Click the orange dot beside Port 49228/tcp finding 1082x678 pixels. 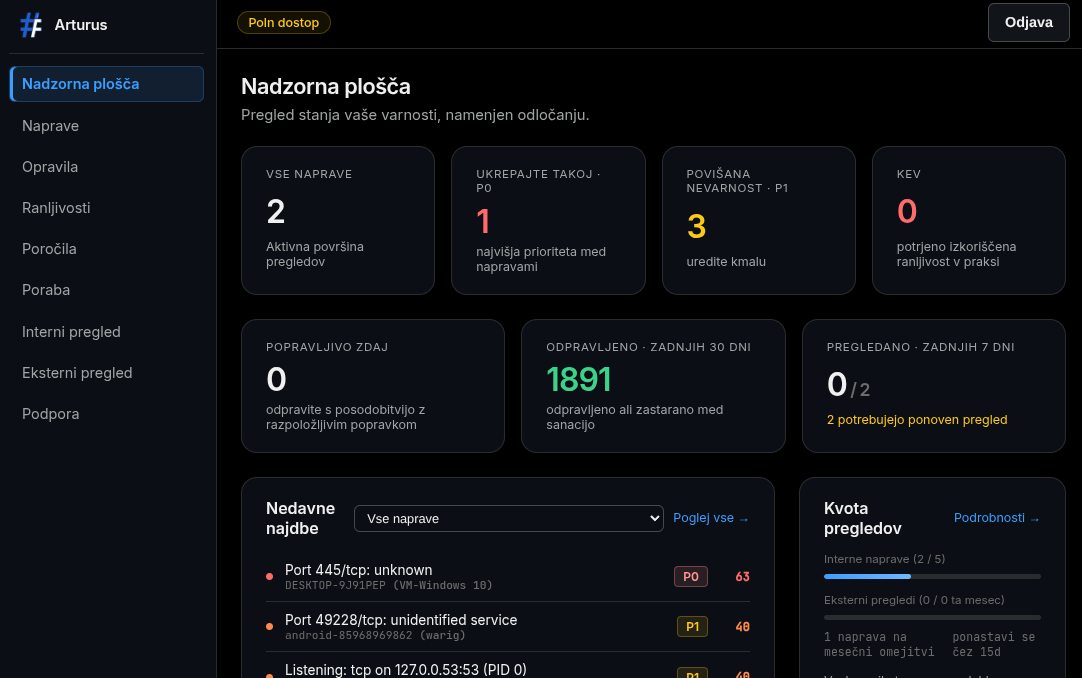point(269,626)
